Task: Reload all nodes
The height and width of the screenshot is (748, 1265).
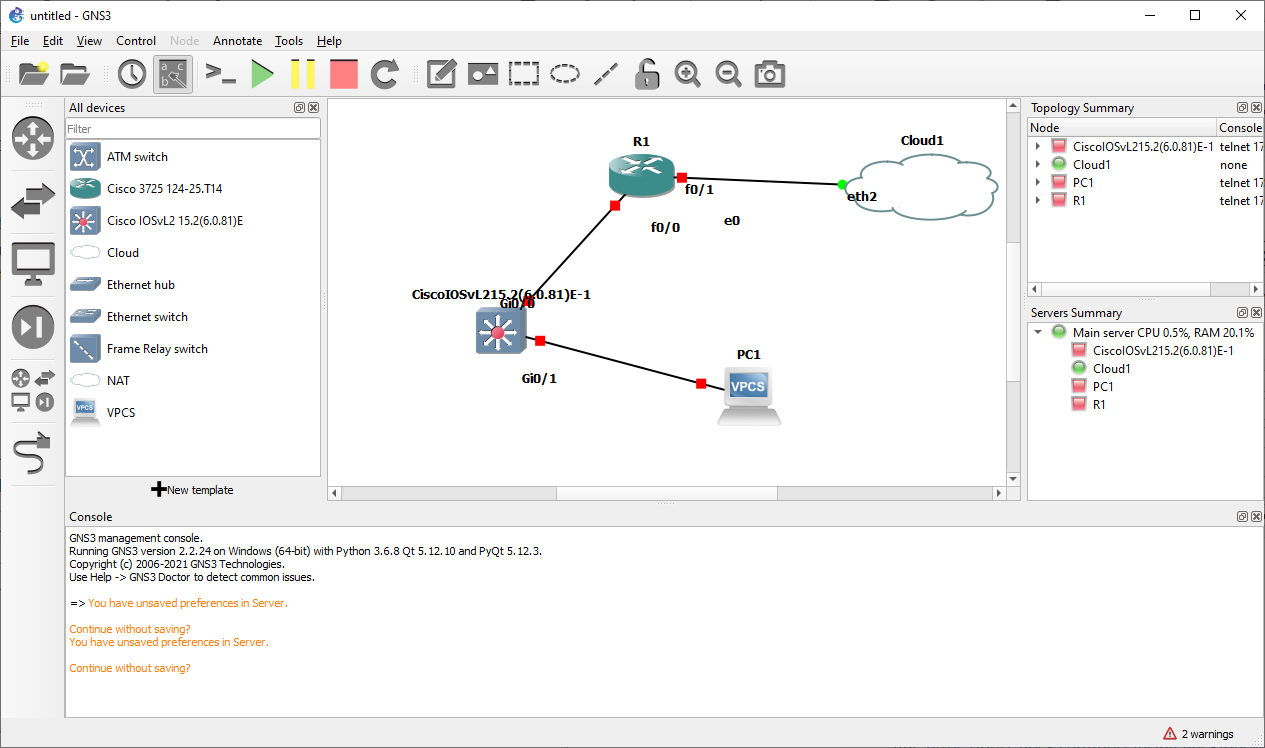Action: coord(385,74)
